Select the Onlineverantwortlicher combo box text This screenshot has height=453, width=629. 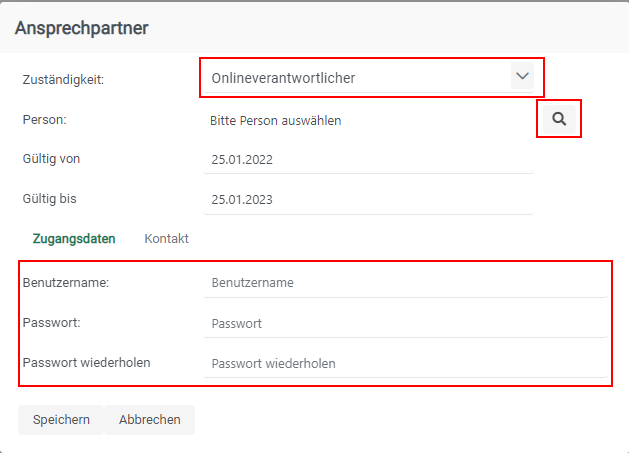(x=283, y=78)
